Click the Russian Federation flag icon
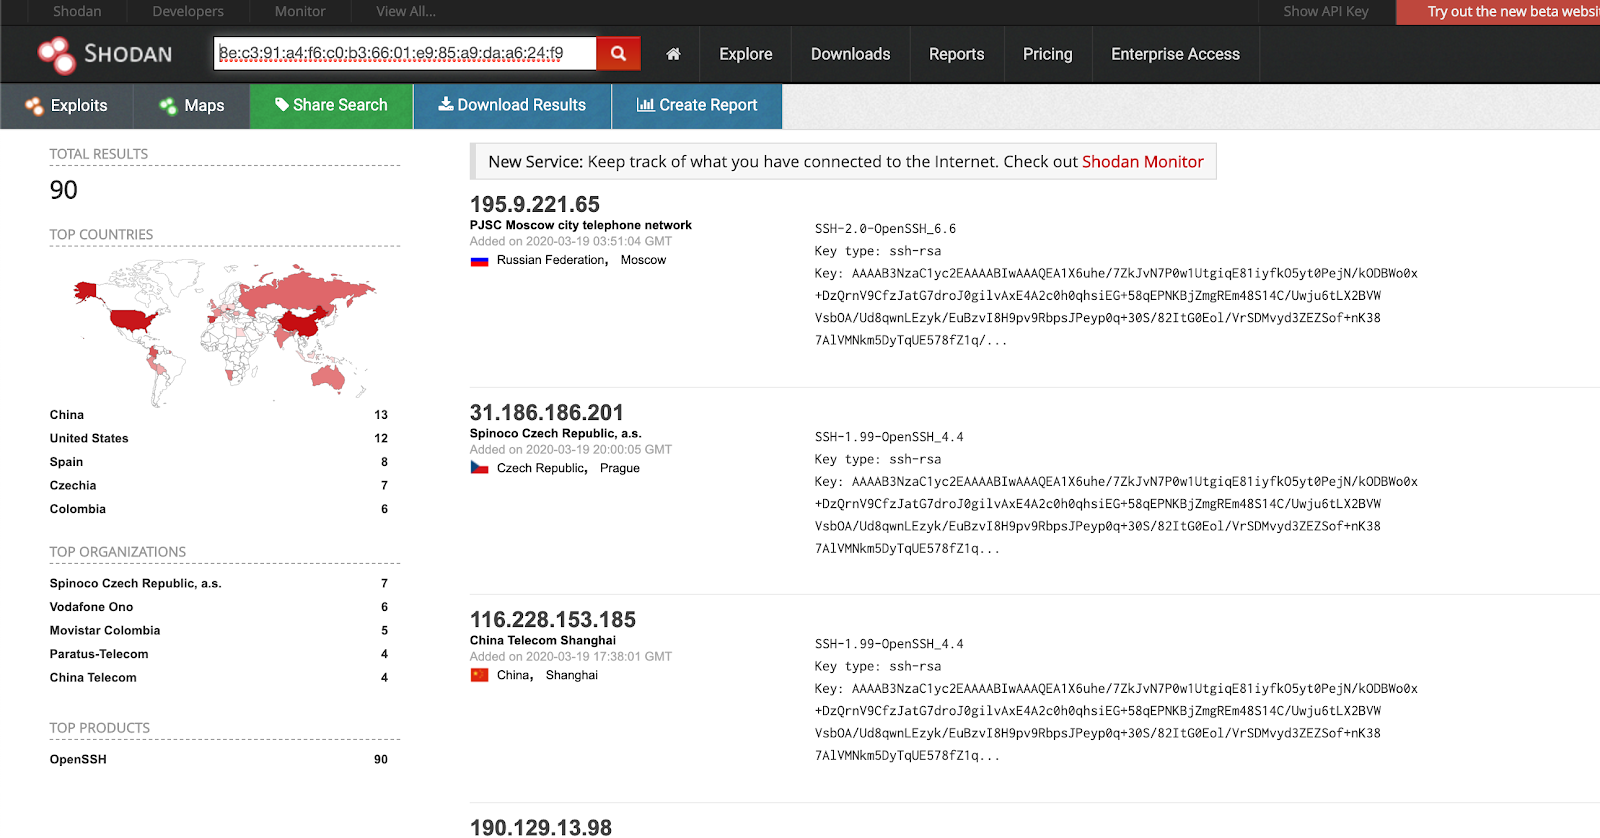 point(479,261)
